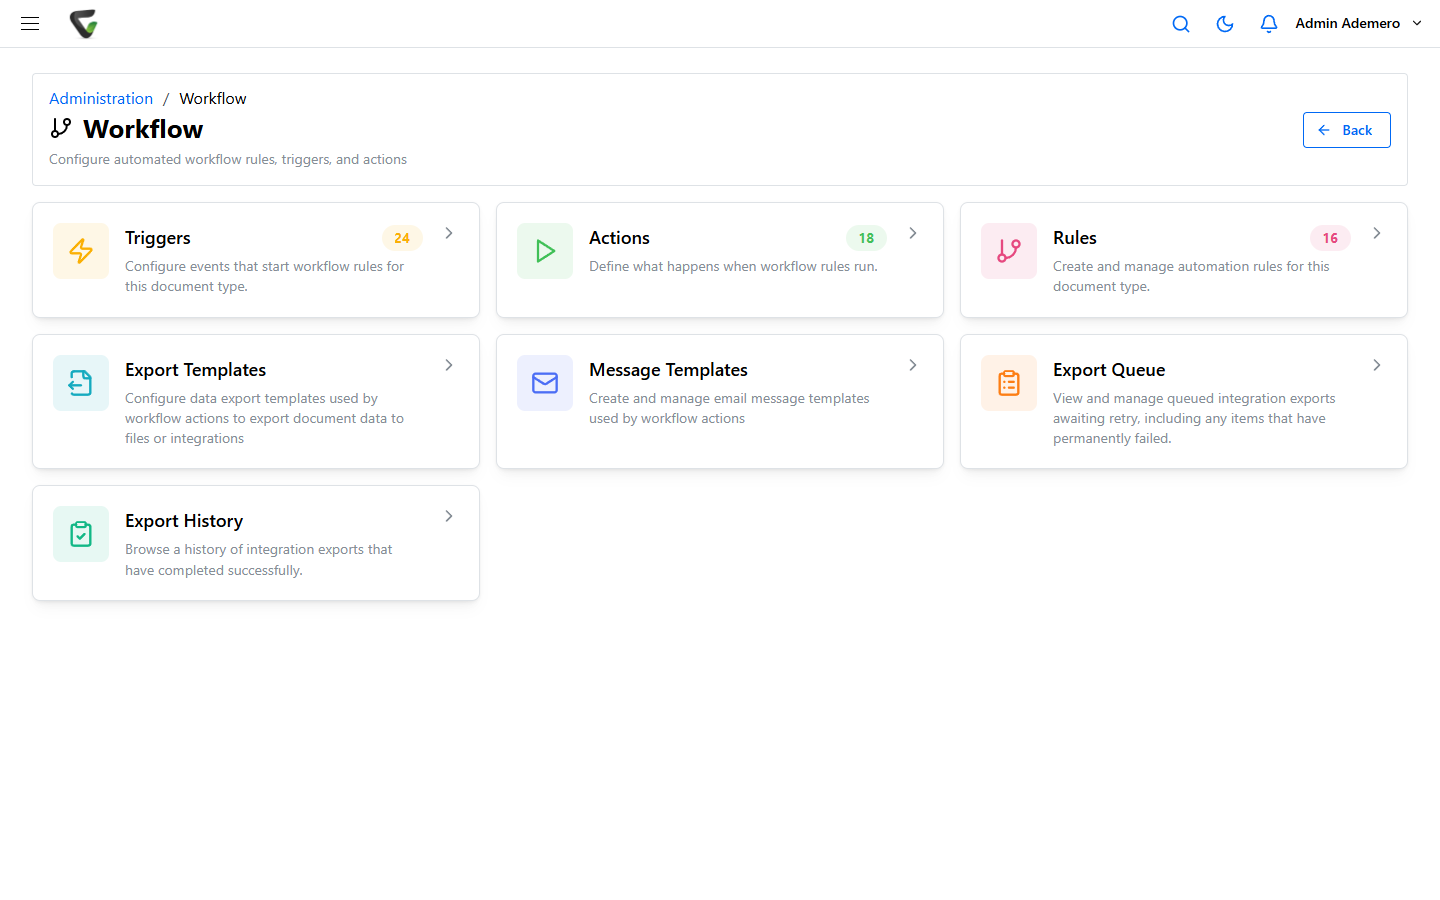The image size is (1440, 900).
Task: Open the notifications bell
Action: pos(1269,24)
